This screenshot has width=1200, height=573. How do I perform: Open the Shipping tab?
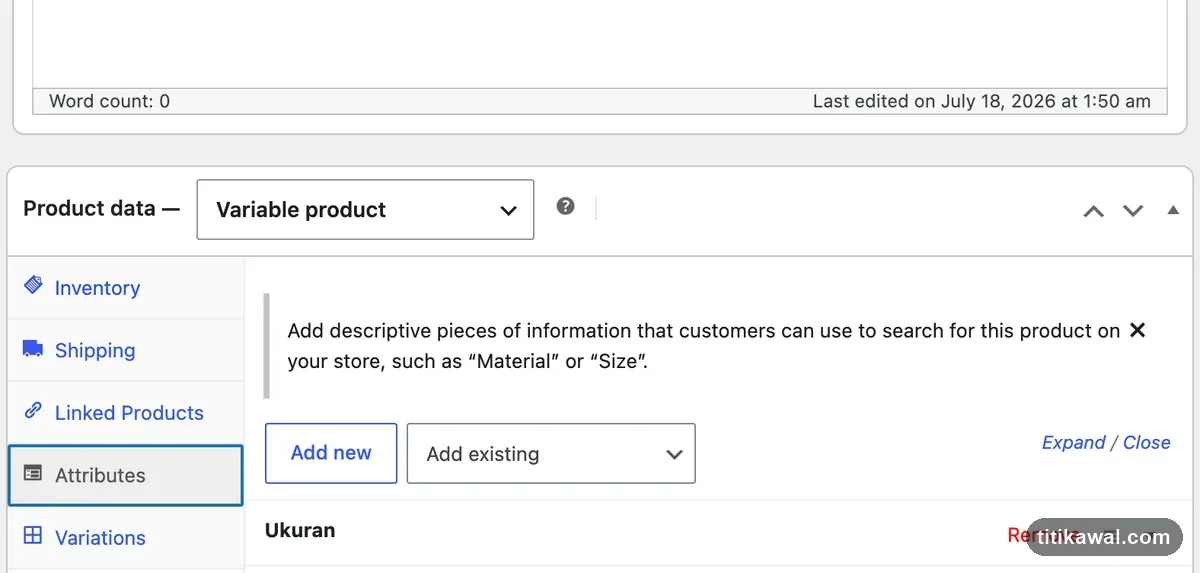click(x=126, y=350)
